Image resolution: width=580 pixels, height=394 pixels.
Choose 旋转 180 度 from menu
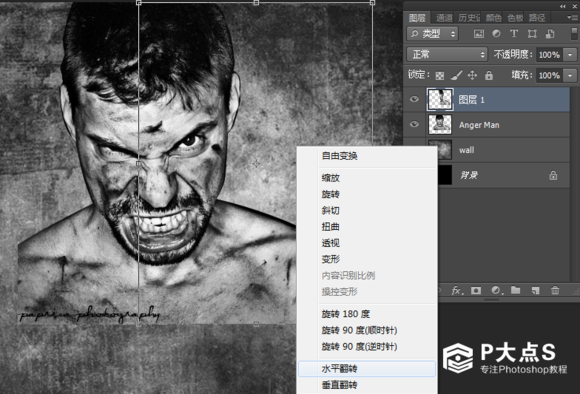click(367, 314)
